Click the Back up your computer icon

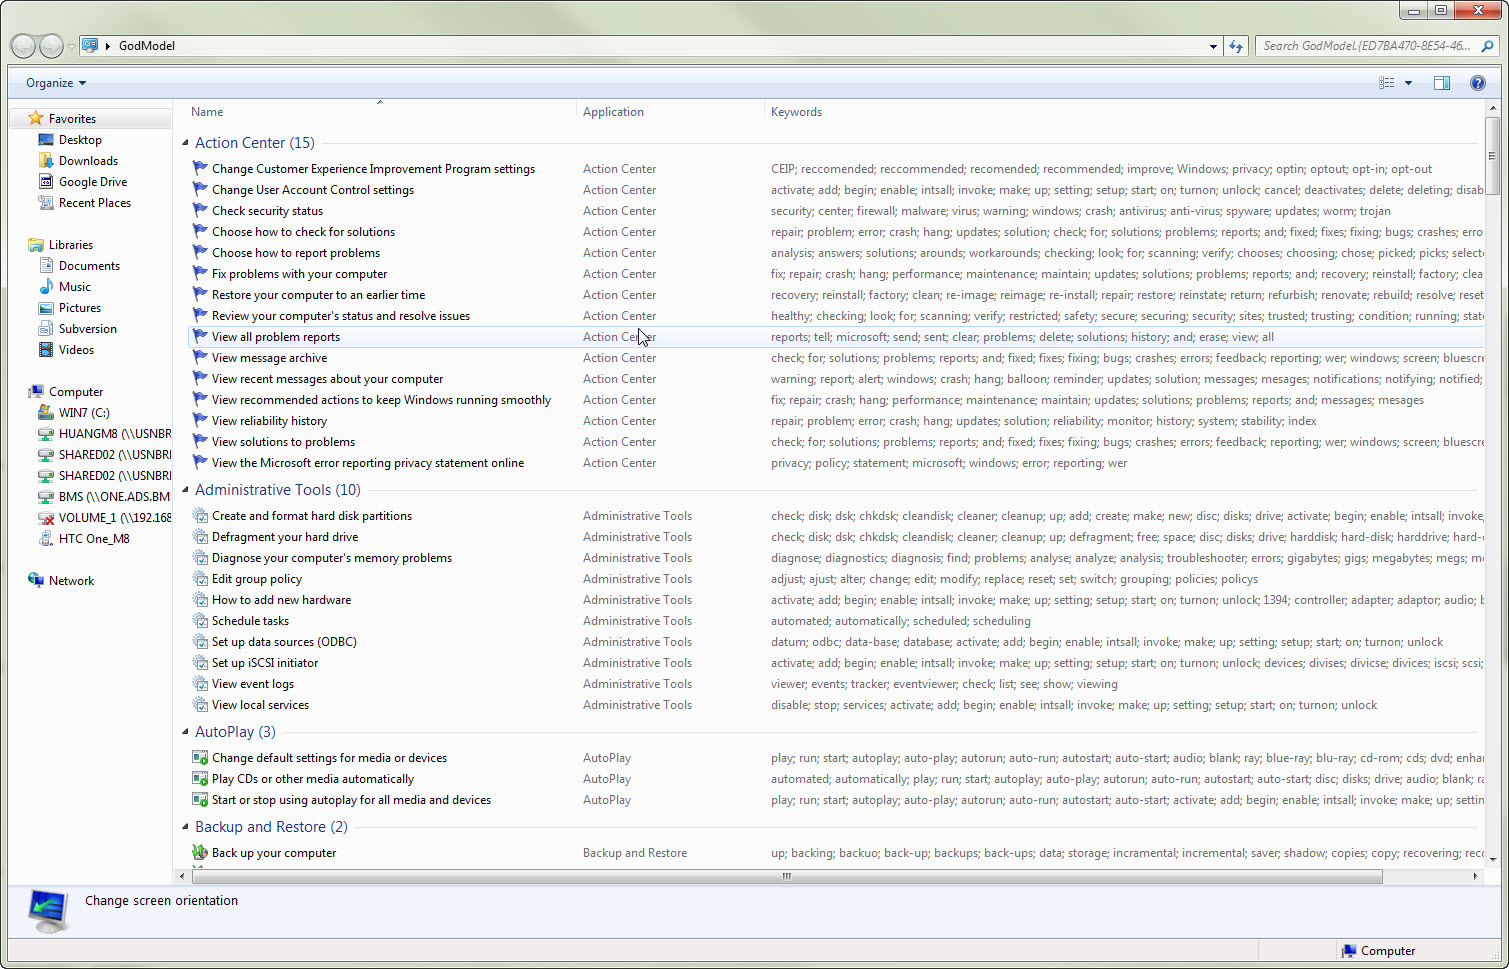[200, 853]
